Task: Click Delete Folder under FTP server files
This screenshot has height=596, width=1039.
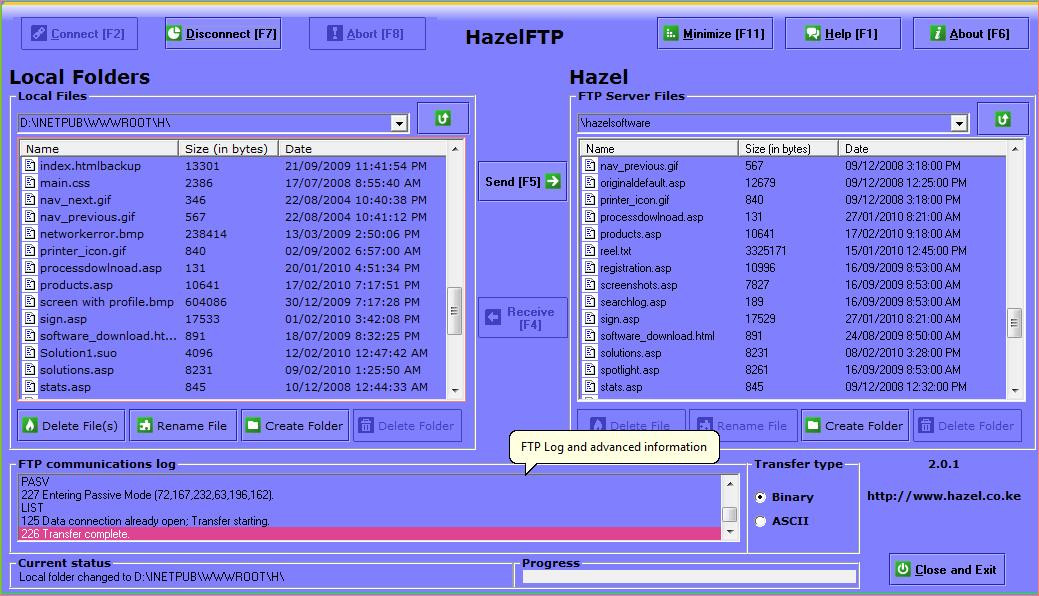Action: coord(967,426)
